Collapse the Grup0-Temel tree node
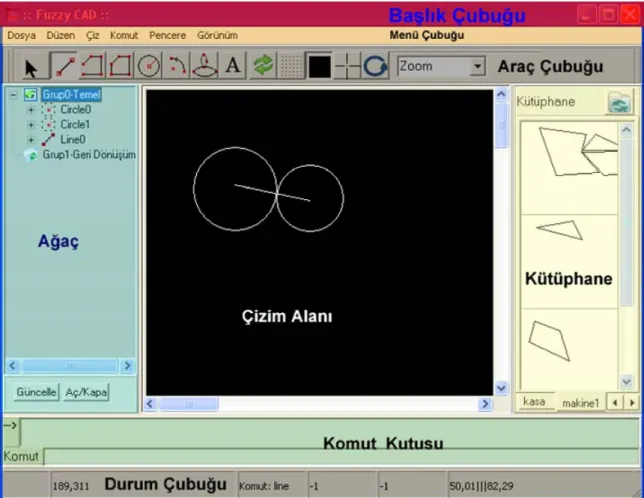The width and height of the screenshot is (644, 498). coord(14,95)
